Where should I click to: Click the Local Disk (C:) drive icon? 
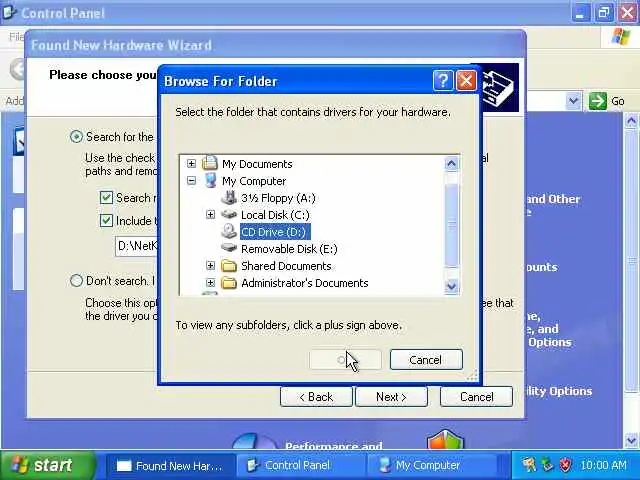(x=229, y=214)
